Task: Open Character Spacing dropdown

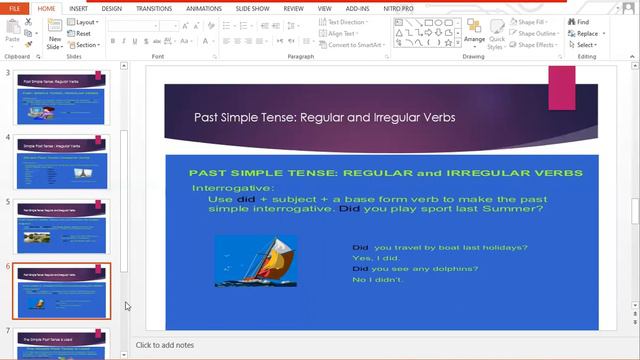Action: (169, 41)
